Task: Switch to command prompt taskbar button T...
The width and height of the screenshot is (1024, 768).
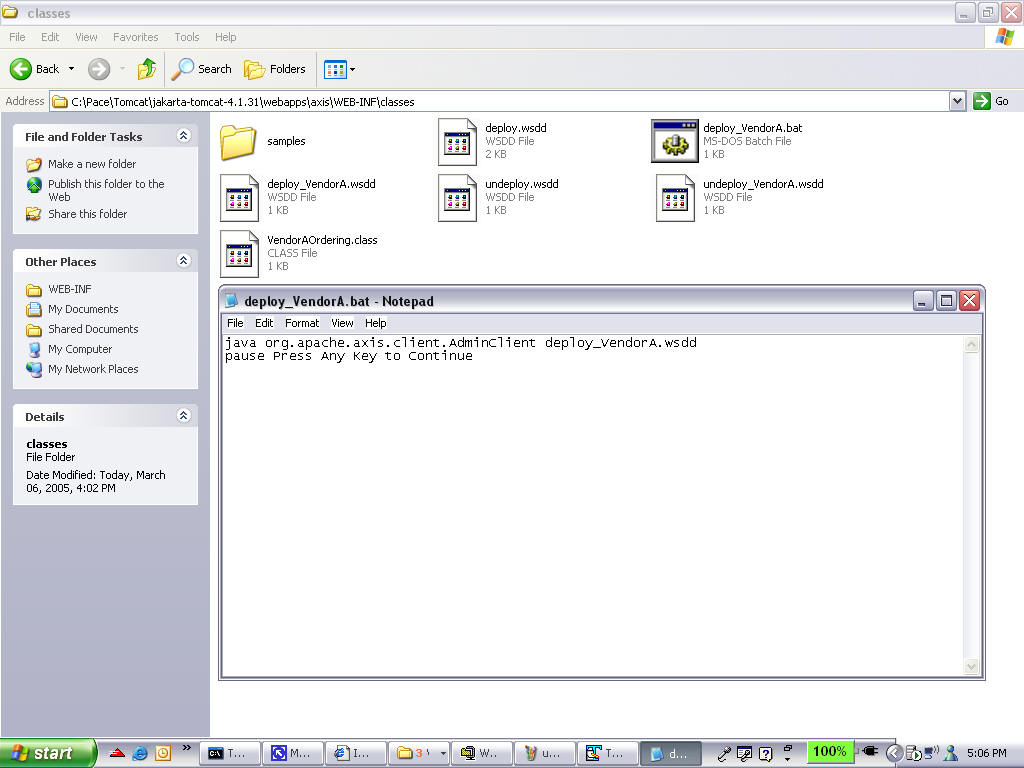Action: [229, 753]
